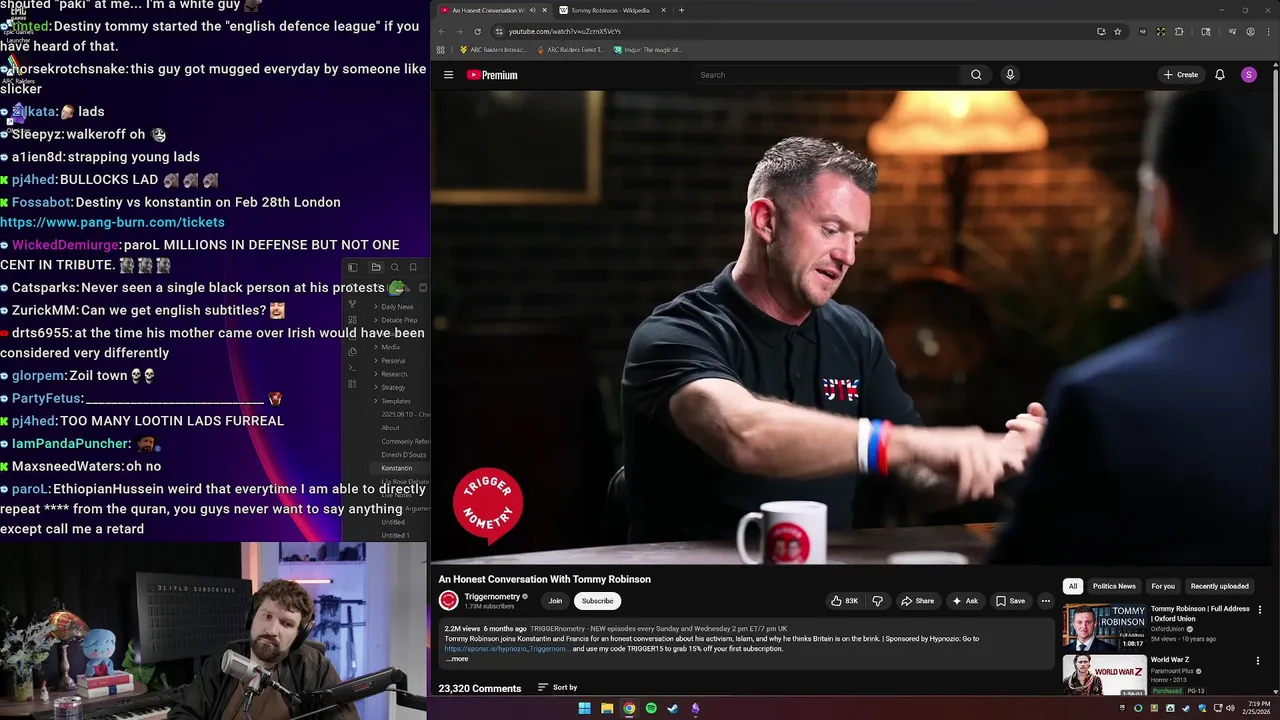Expand the Debate Prep folder in Obsidian
Image resolution: width=1280 pixels, height=720 pixels.
398,320
